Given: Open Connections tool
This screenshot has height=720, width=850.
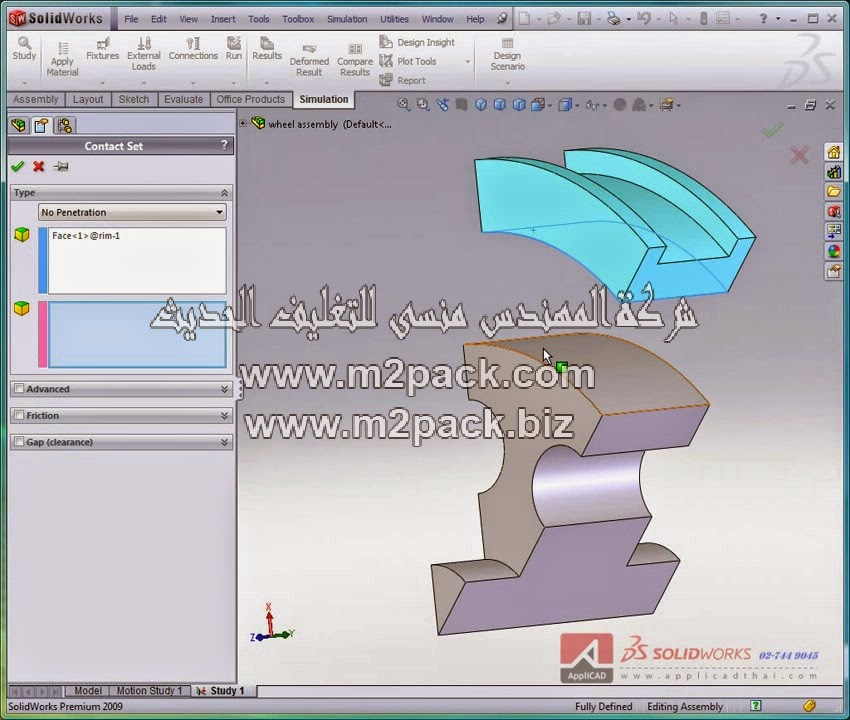Looking at the screenshot, I should [193, 48].
